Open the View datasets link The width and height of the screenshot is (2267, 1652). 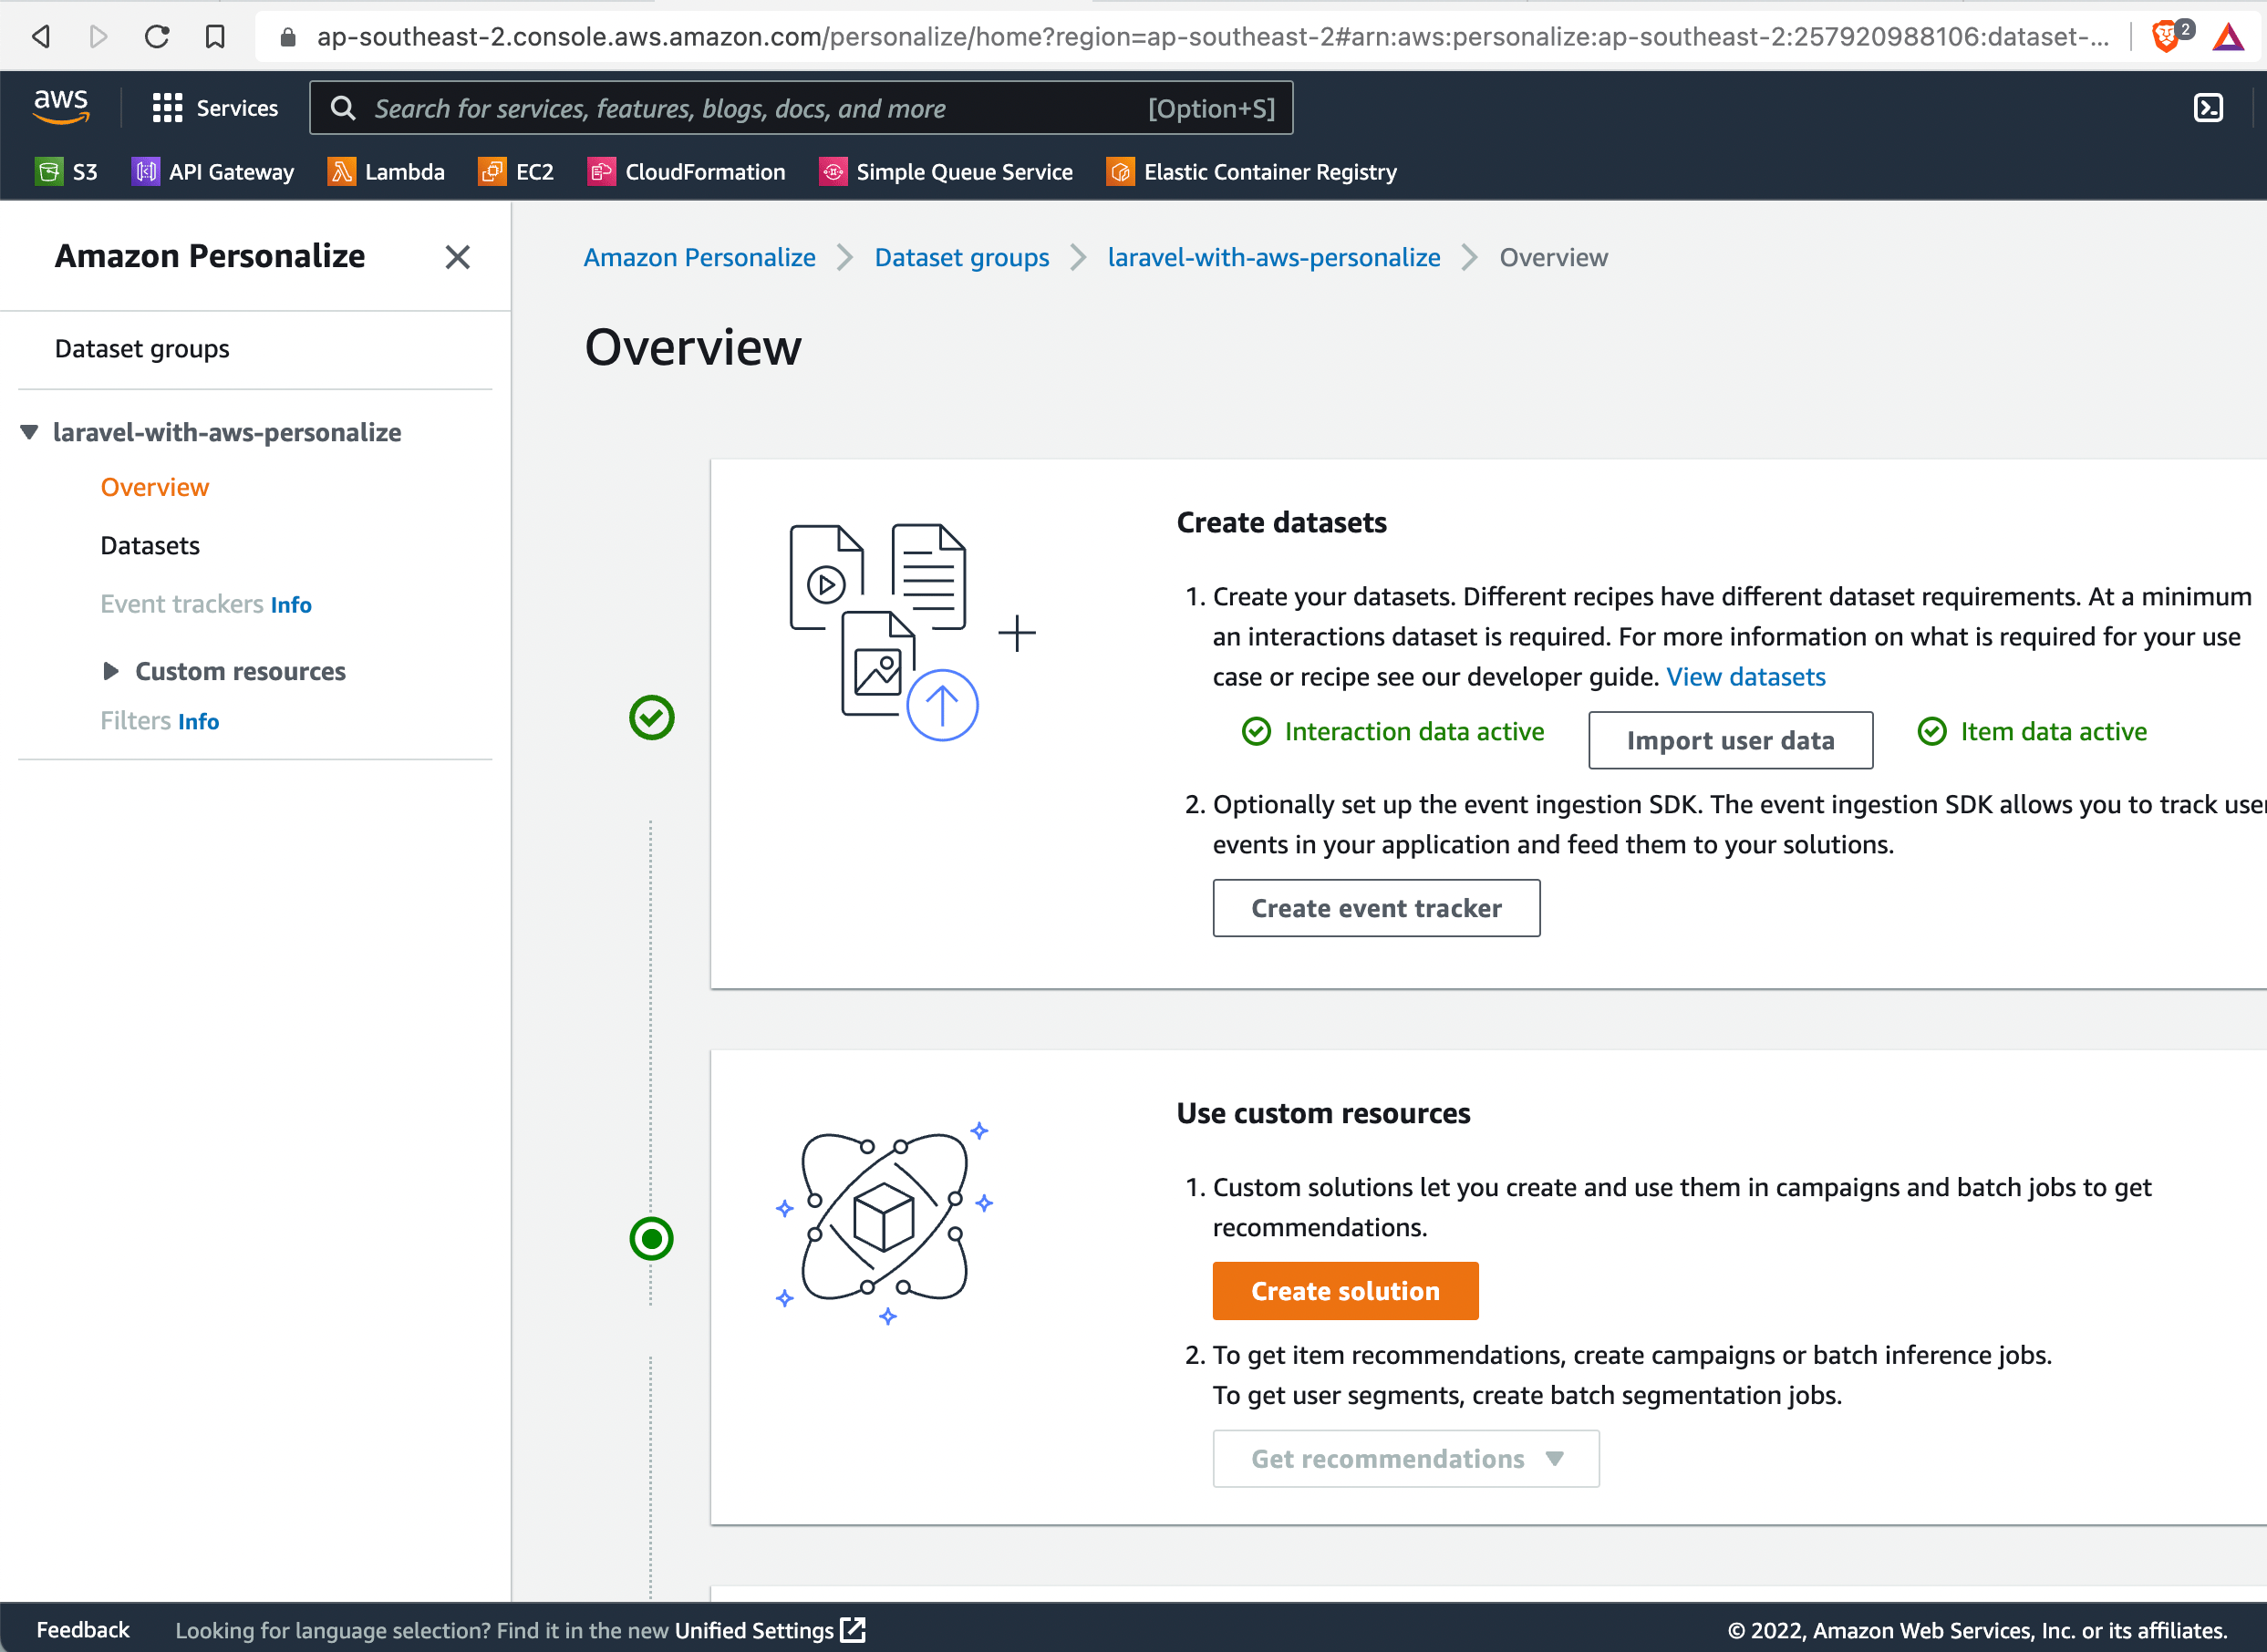[x=1745, y=676]
